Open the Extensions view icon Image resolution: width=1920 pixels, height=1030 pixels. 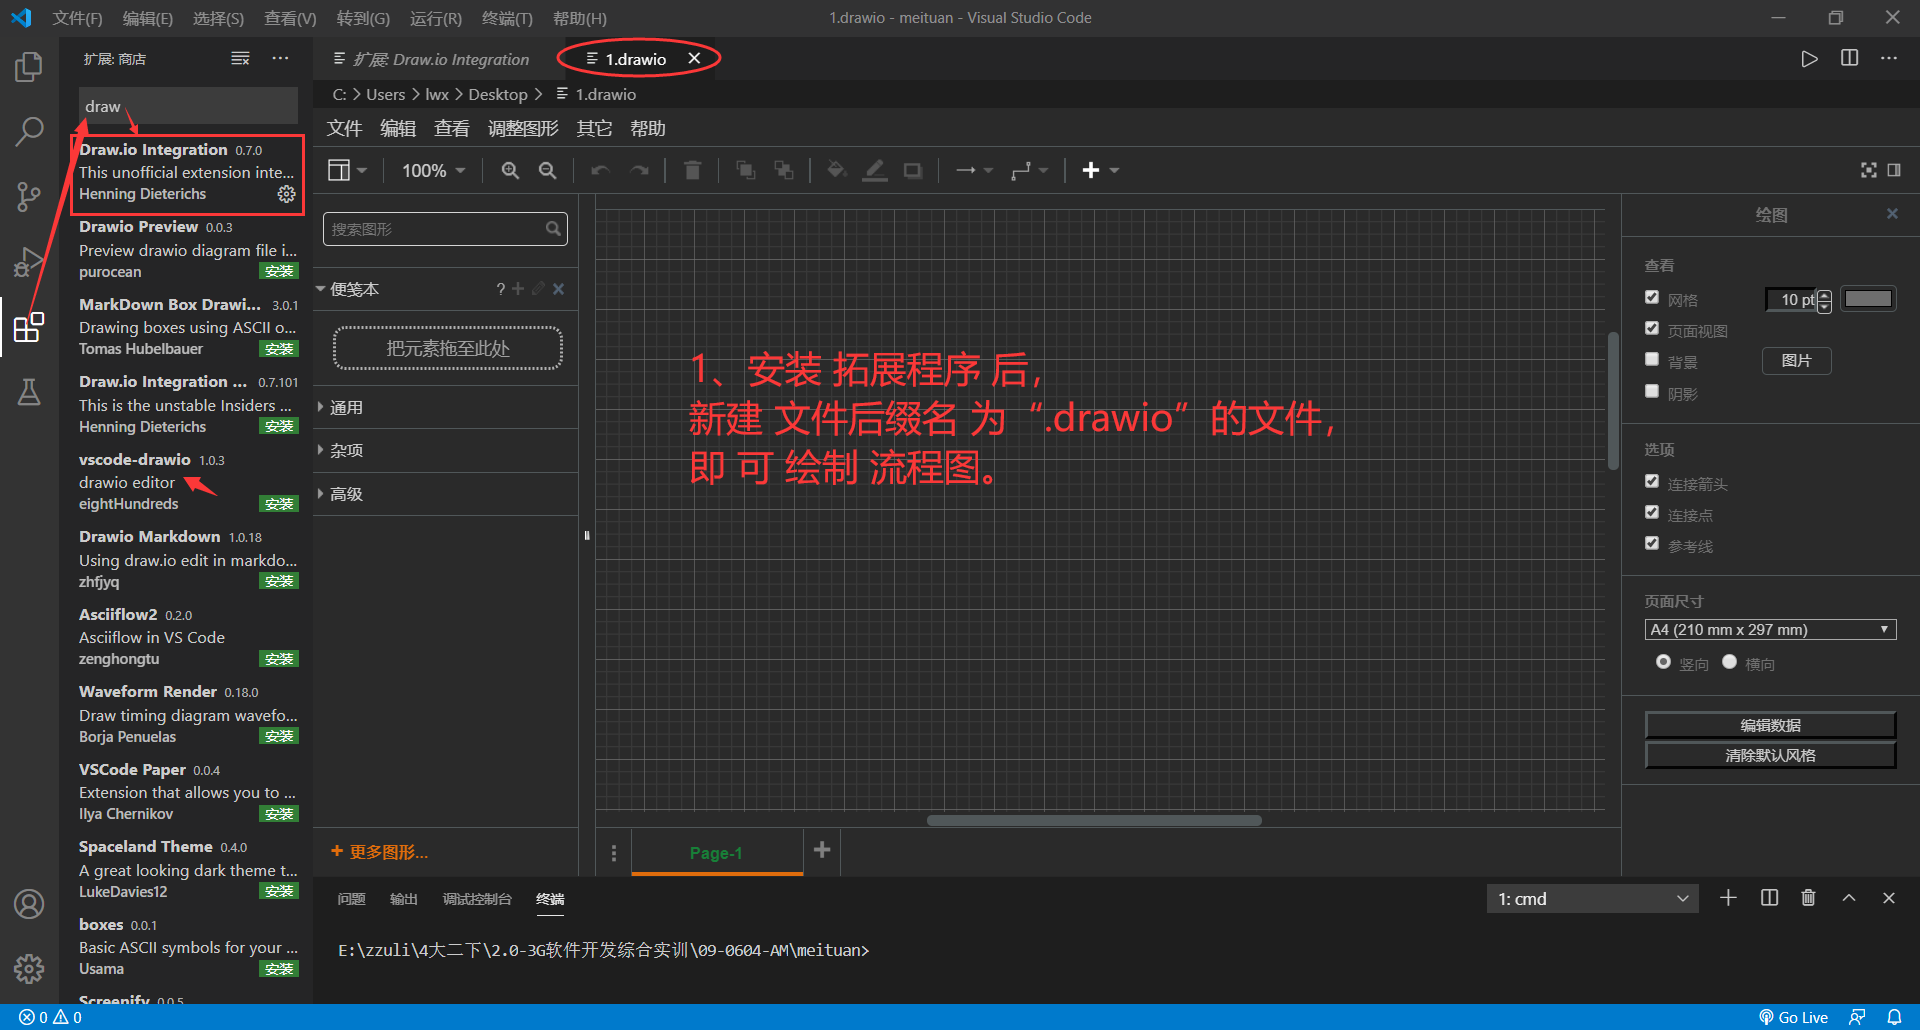pyautogui.click(x=29, y=327)
